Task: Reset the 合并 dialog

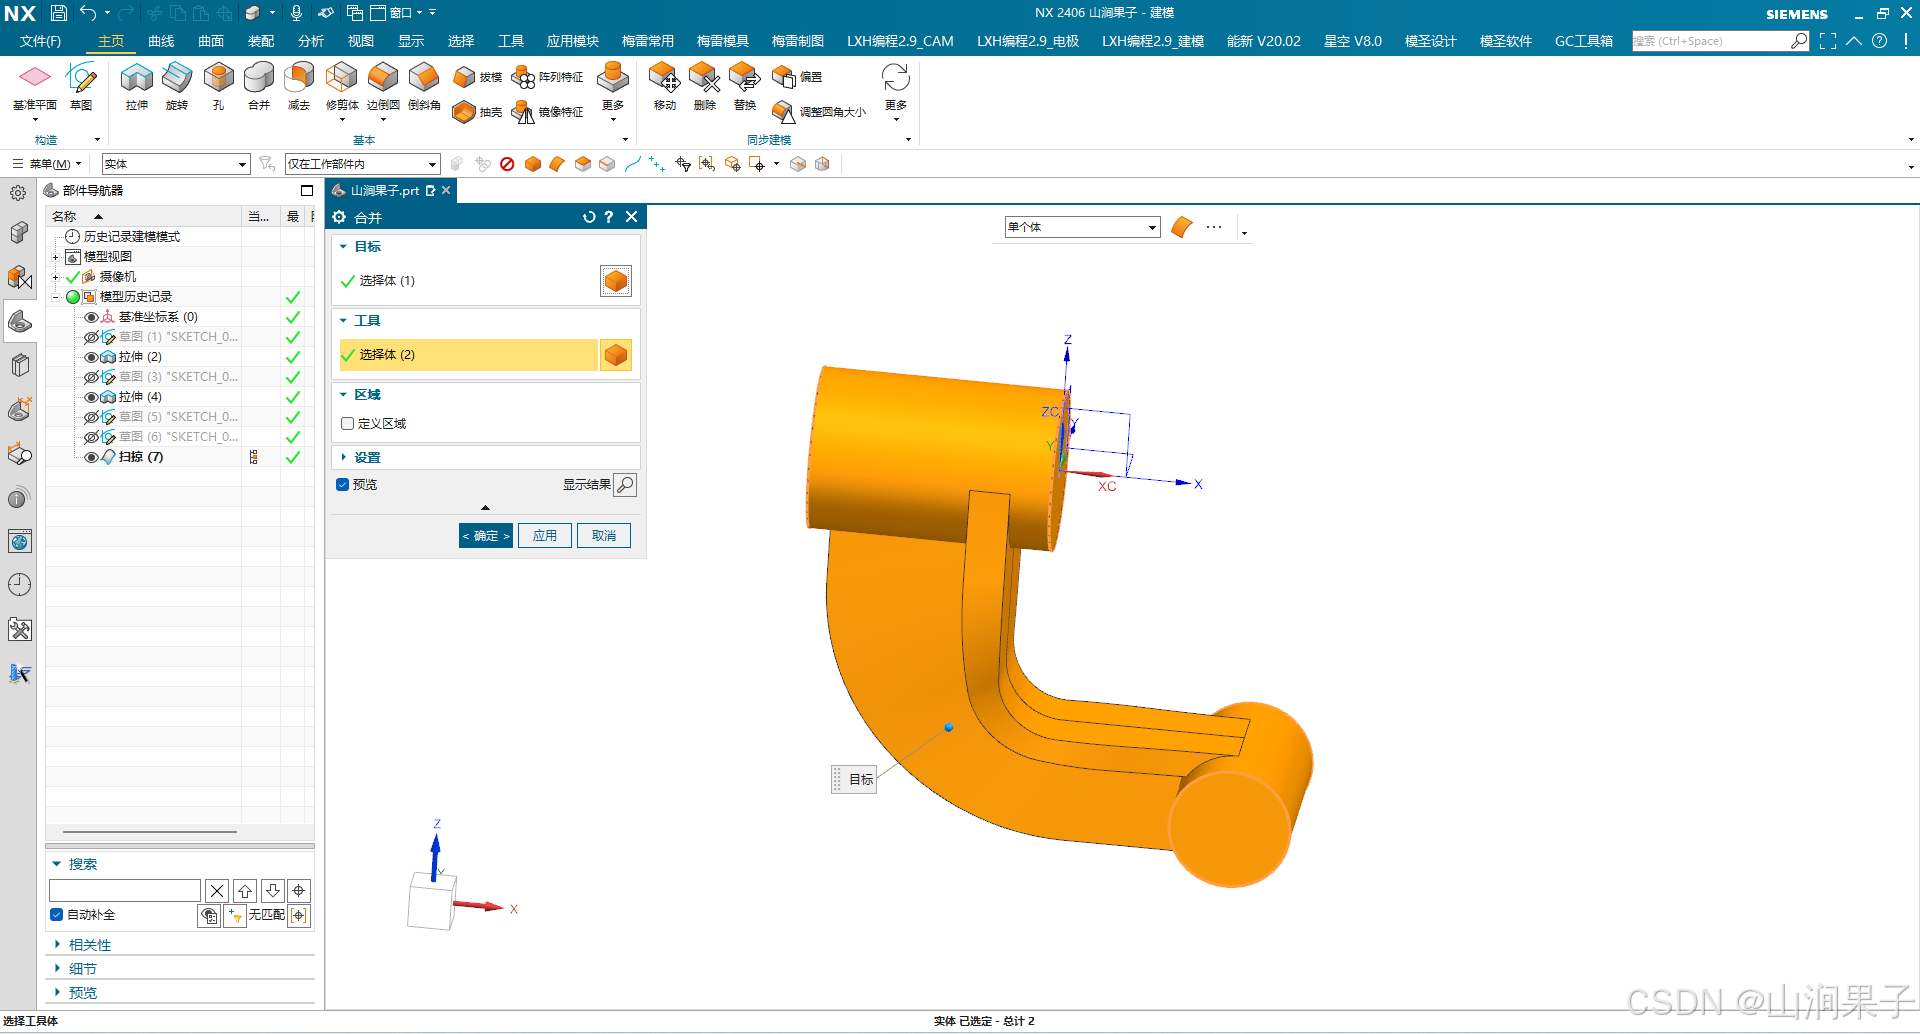Action: click(589, 217)
